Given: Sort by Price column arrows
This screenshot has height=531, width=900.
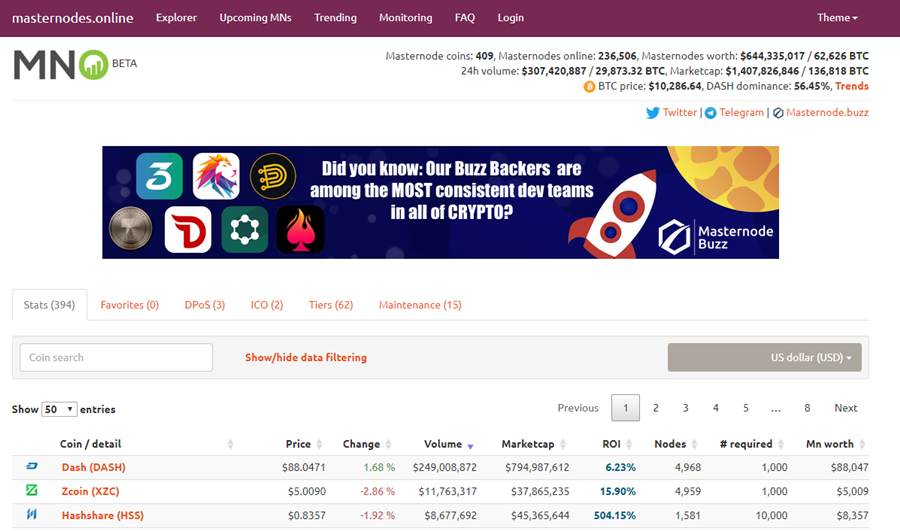Looking at the screenshot, I should click(x=319, y=444).
